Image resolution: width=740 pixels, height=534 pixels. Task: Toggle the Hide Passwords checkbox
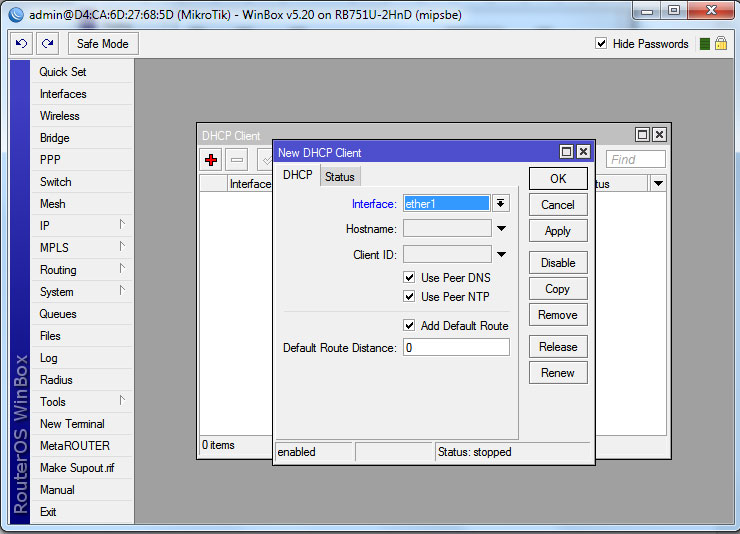(x=601, y=44)
